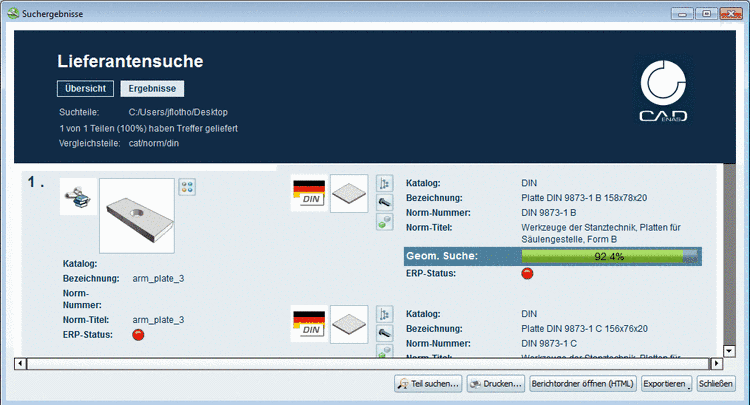Click the Geom. Suche 92.4% progress bar

coord(610,256)
